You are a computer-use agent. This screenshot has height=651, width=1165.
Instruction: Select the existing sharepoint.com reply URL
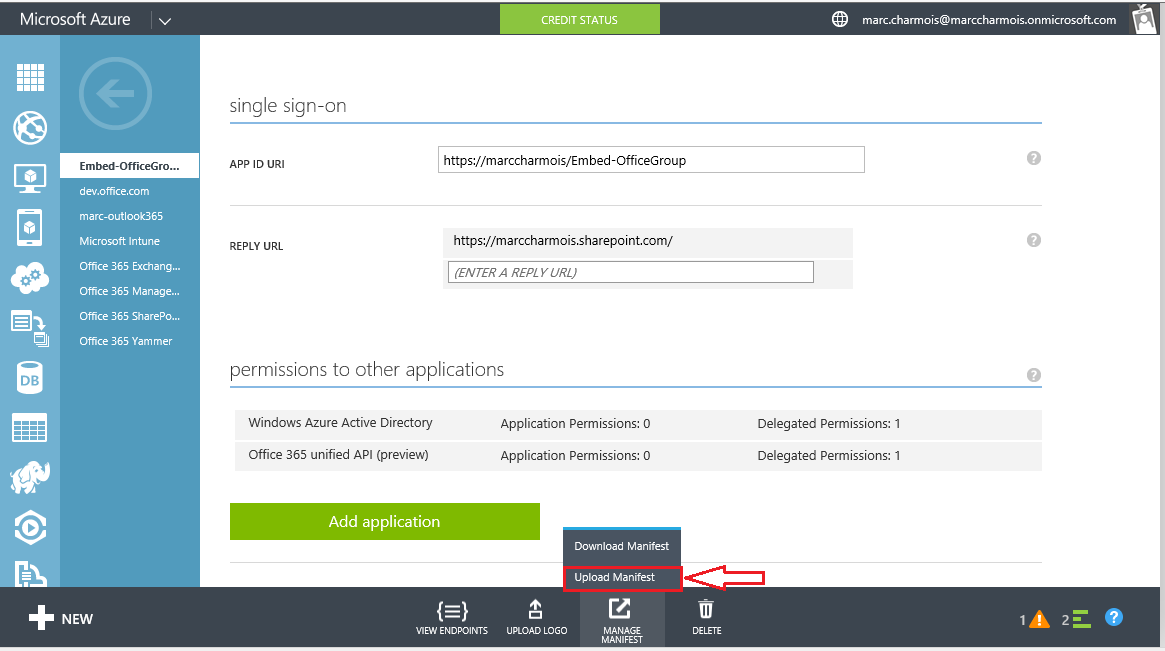[648, 242]
